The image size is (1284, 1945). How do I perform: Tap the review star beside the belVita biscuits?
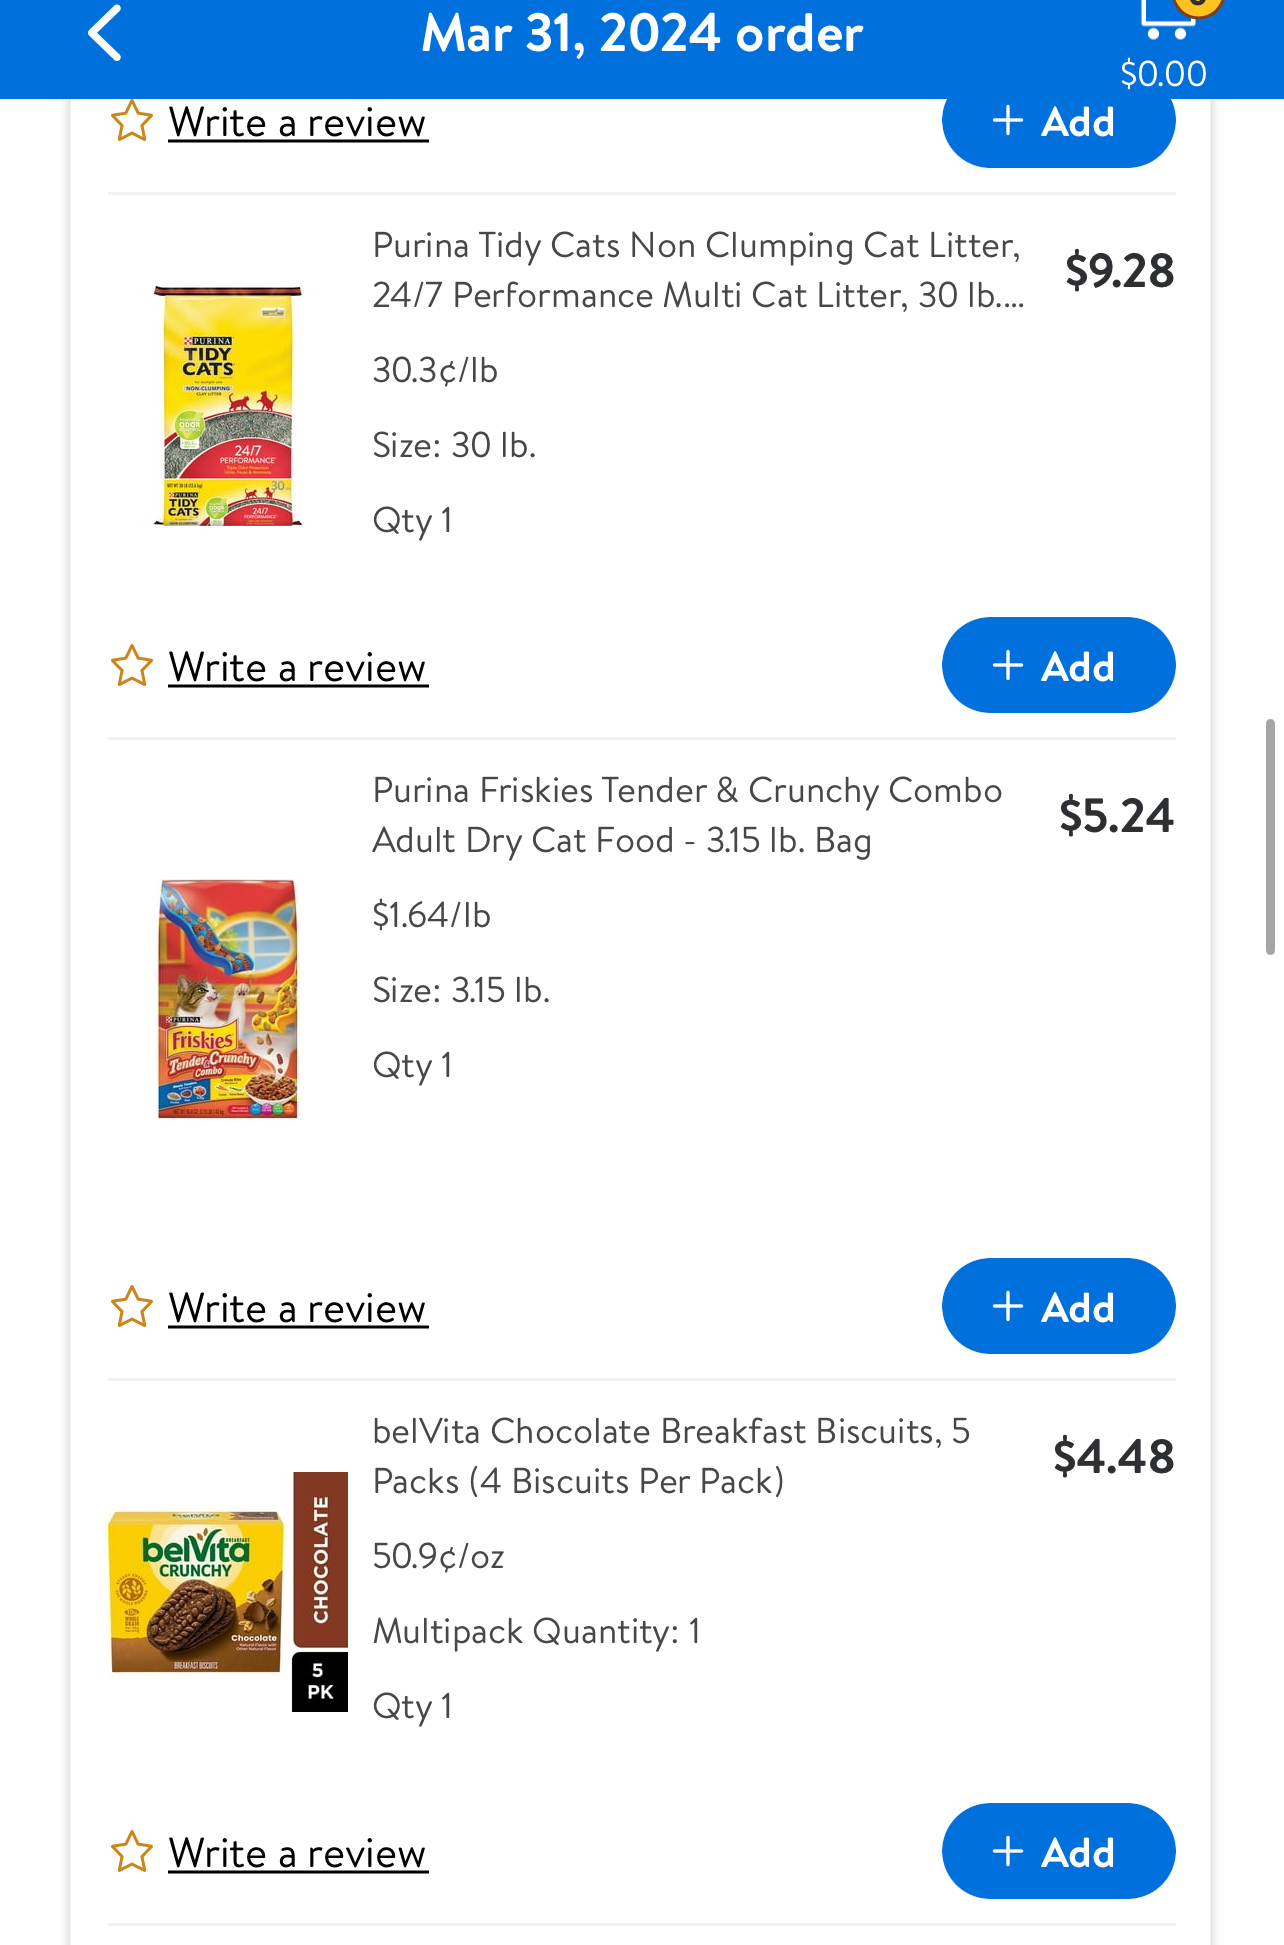pos(132,1853)
